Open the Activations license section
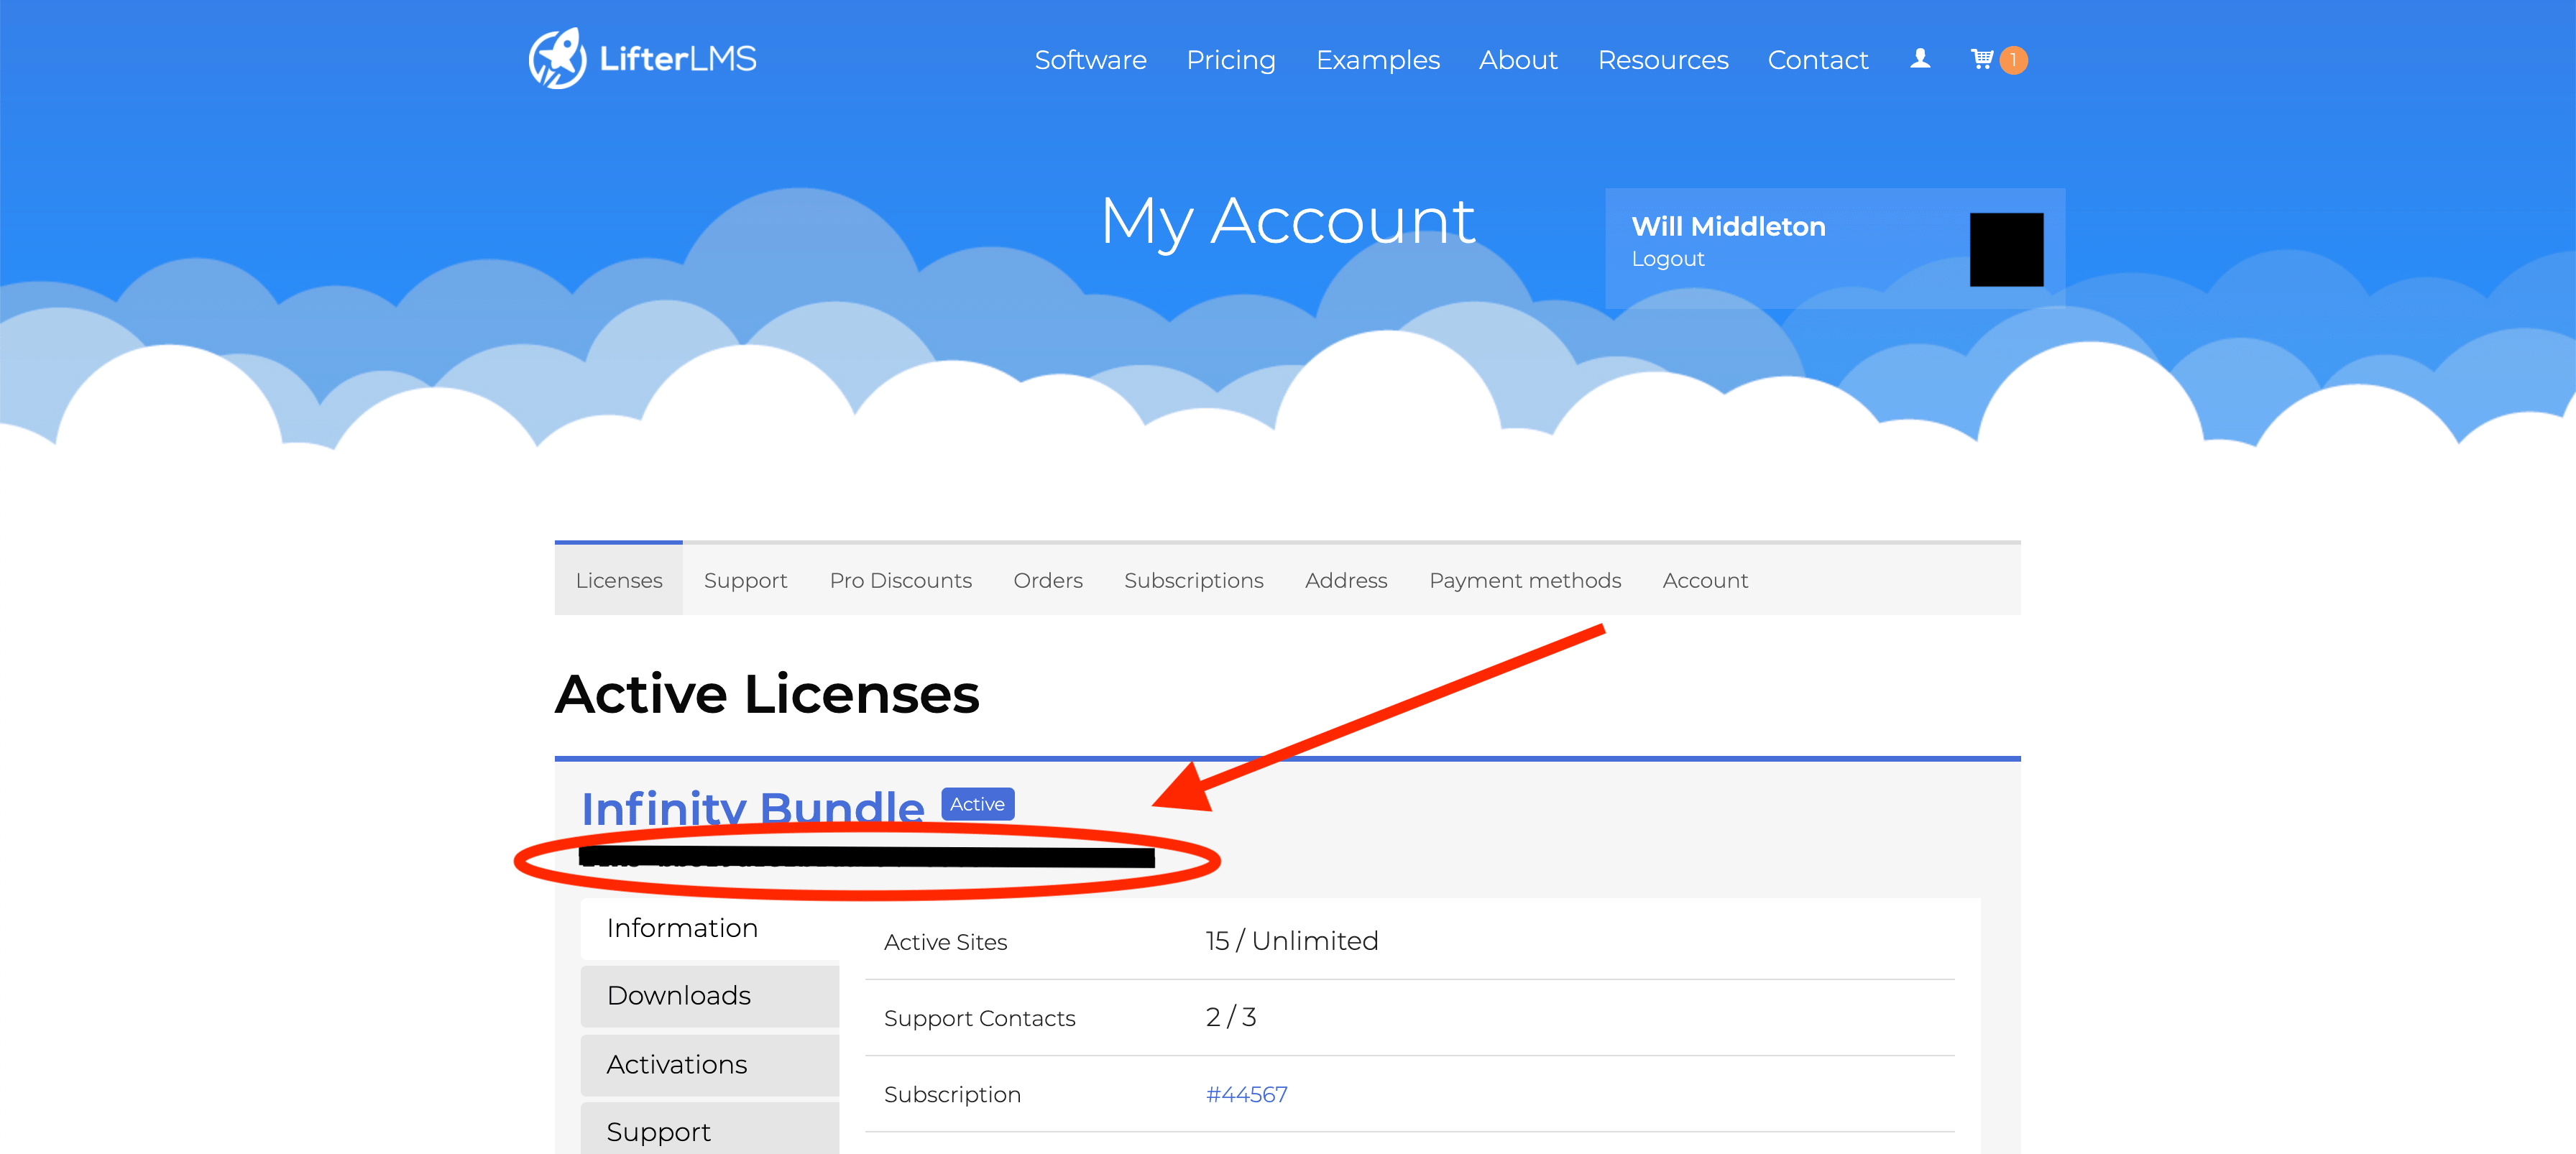The height and width of the screenshot is (1154, 2576). tap(710, 1064)
